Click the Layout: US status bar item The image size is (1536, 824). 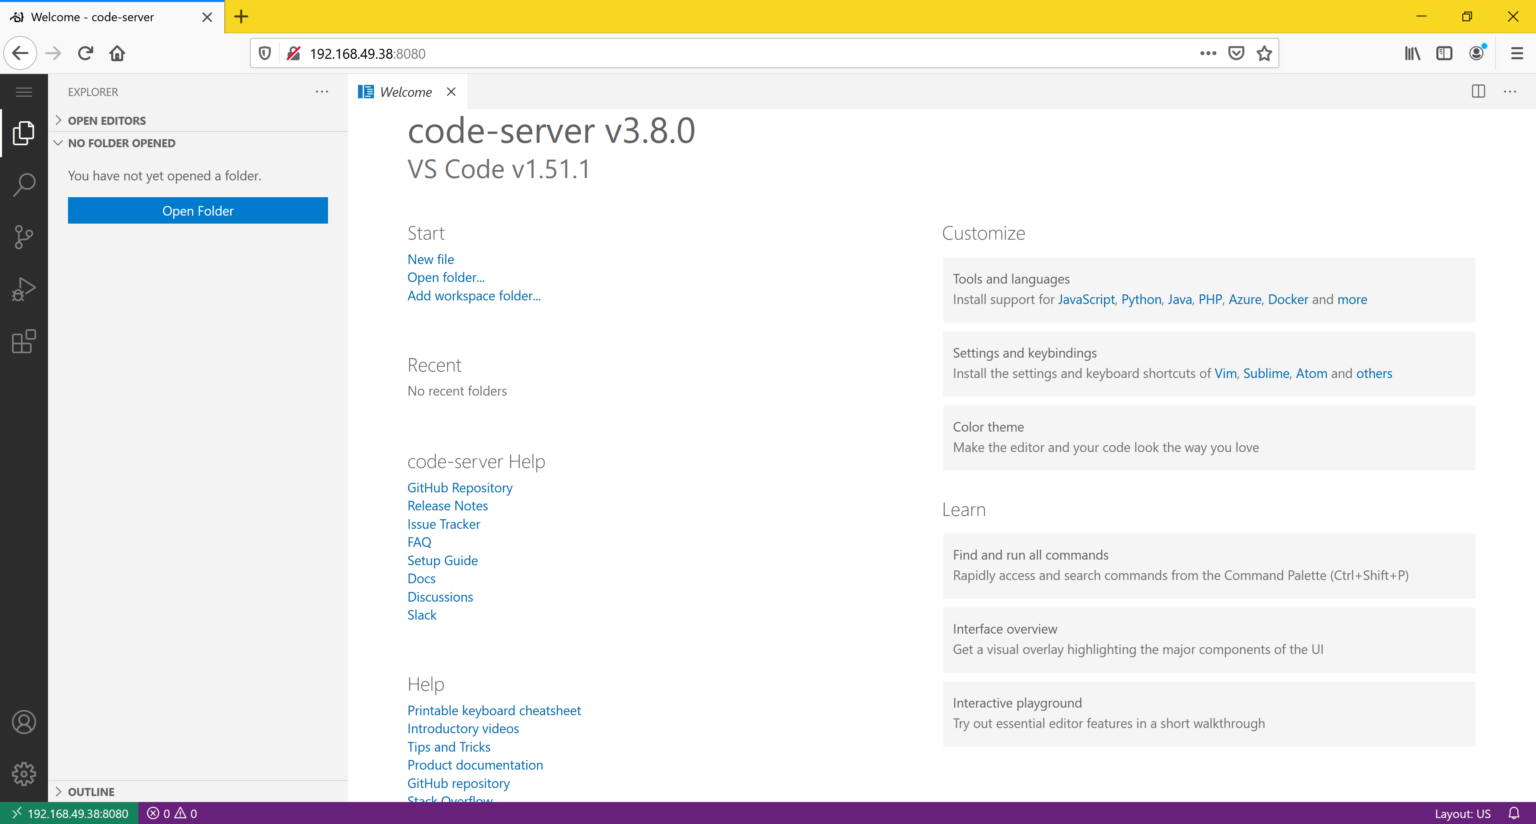pyautogui.click(x=1463, y=813)
